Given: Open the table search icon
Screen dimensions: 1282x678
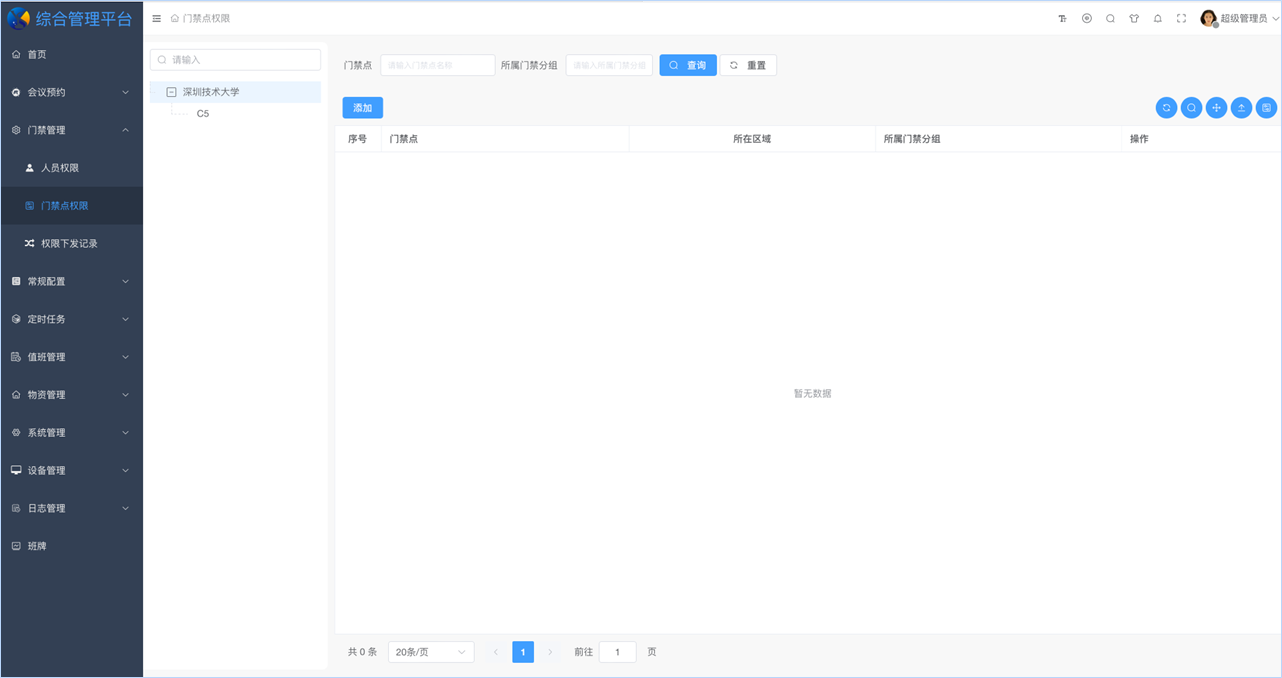Looking at the screenshot, I should pos(1191,107).
